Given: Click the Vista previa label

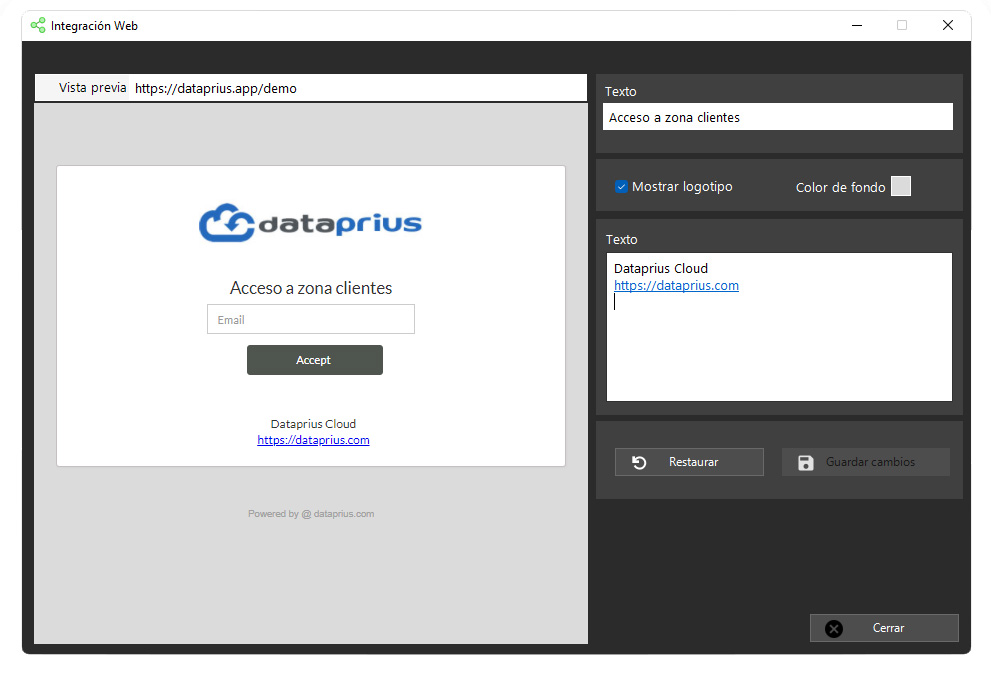Looking at the screenshot, I should coord(93,88).
